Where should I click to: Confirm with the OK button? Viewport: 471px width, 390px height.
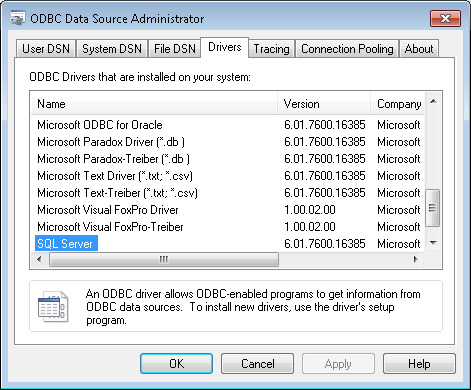pyautogui.click(x=176, y=364)
